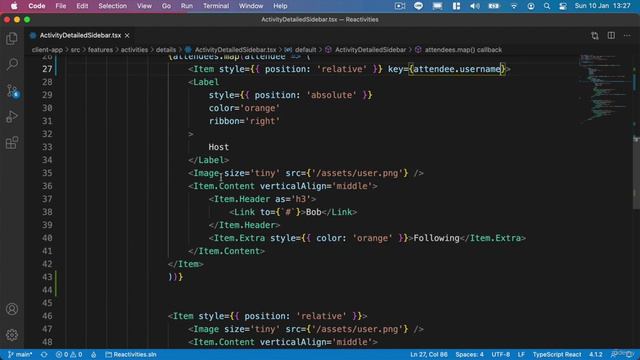Click the Synchronize Changes status icon
Viewport: 640px width, 360px height.
[x=44, y=354]
